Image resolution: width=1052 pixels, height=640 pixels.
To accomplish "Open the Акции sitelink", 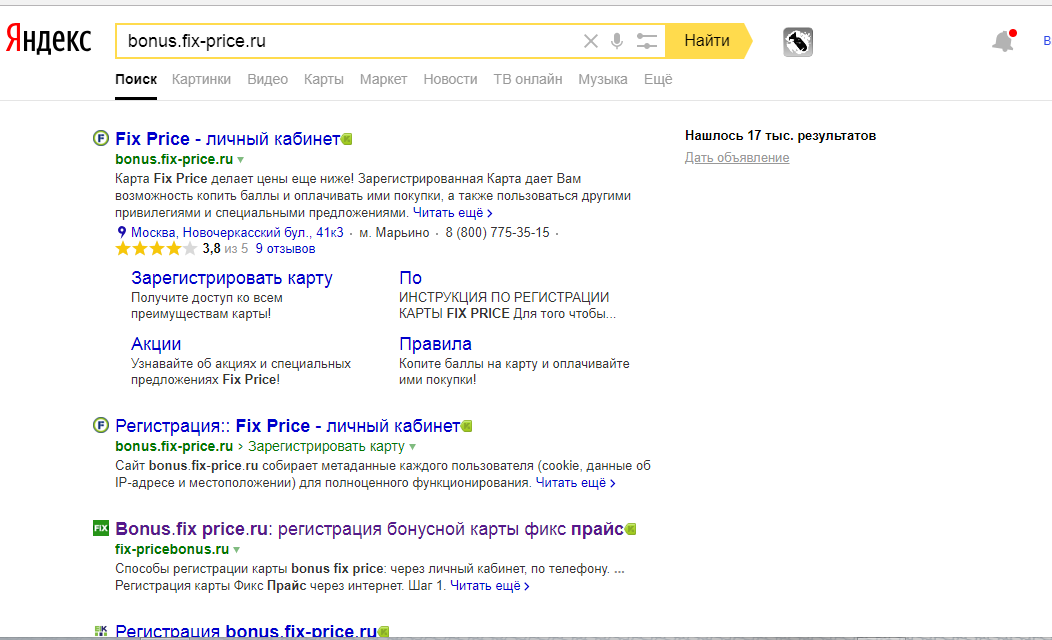I will [156, 343].
